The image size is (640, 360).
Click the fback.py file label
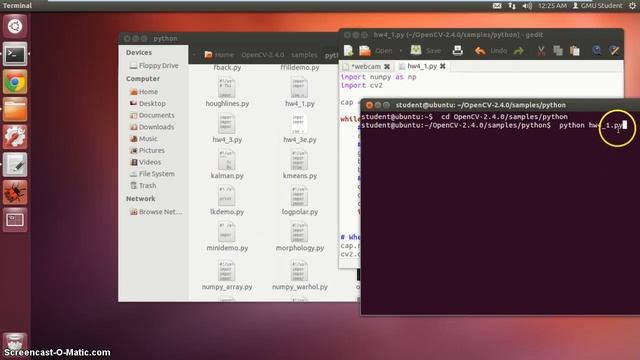click(x=227, y=68)
